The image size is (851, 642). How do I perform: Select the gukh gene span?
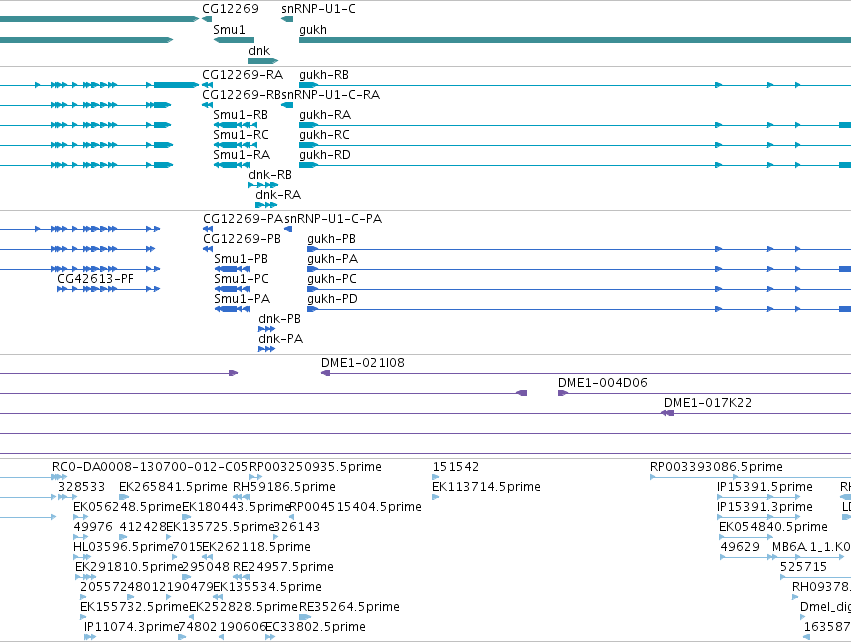(575, 40)
